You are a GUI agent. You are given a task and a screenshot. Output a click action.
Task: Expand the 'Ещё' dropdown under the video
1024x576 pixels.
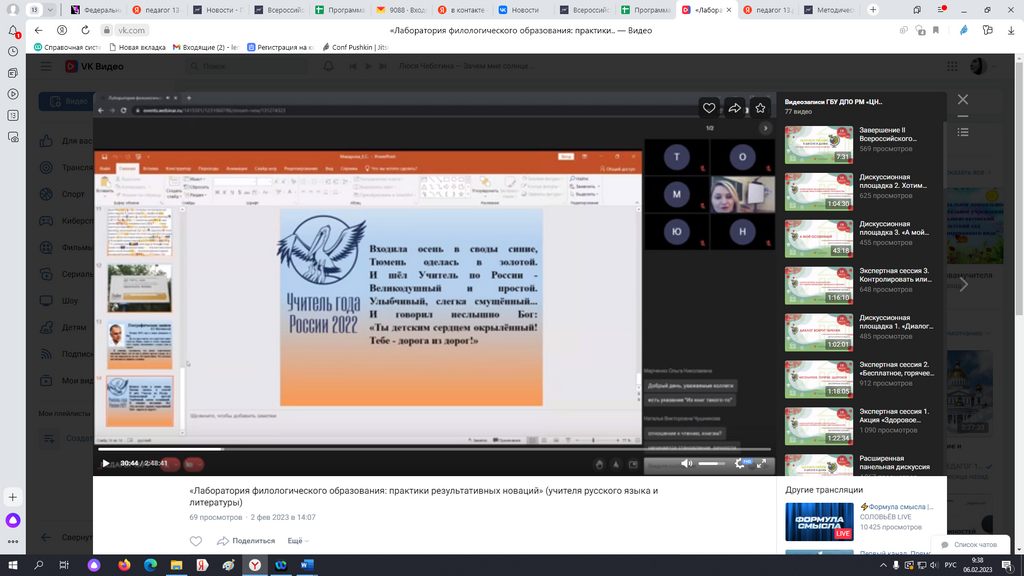pyautogui.click(x=297, y=541)
